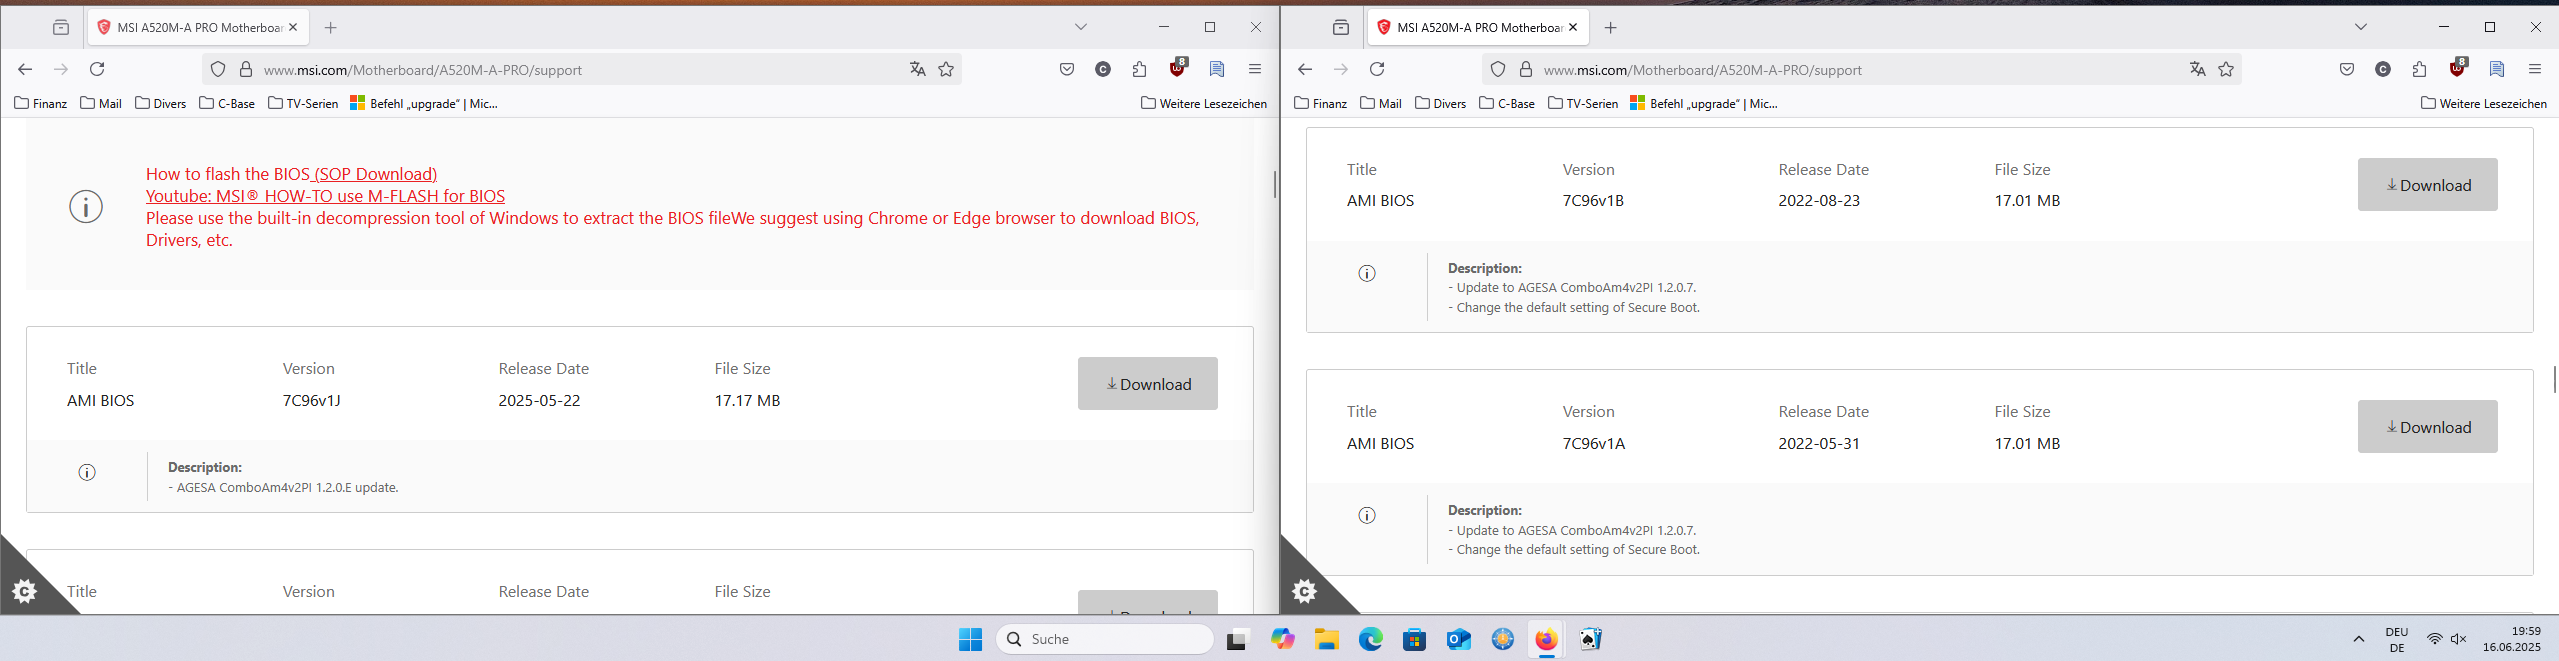Close the MSI tab in right window
Image resolution: width=2559 pixels, height=661 pixels.
click(1573, 27)
